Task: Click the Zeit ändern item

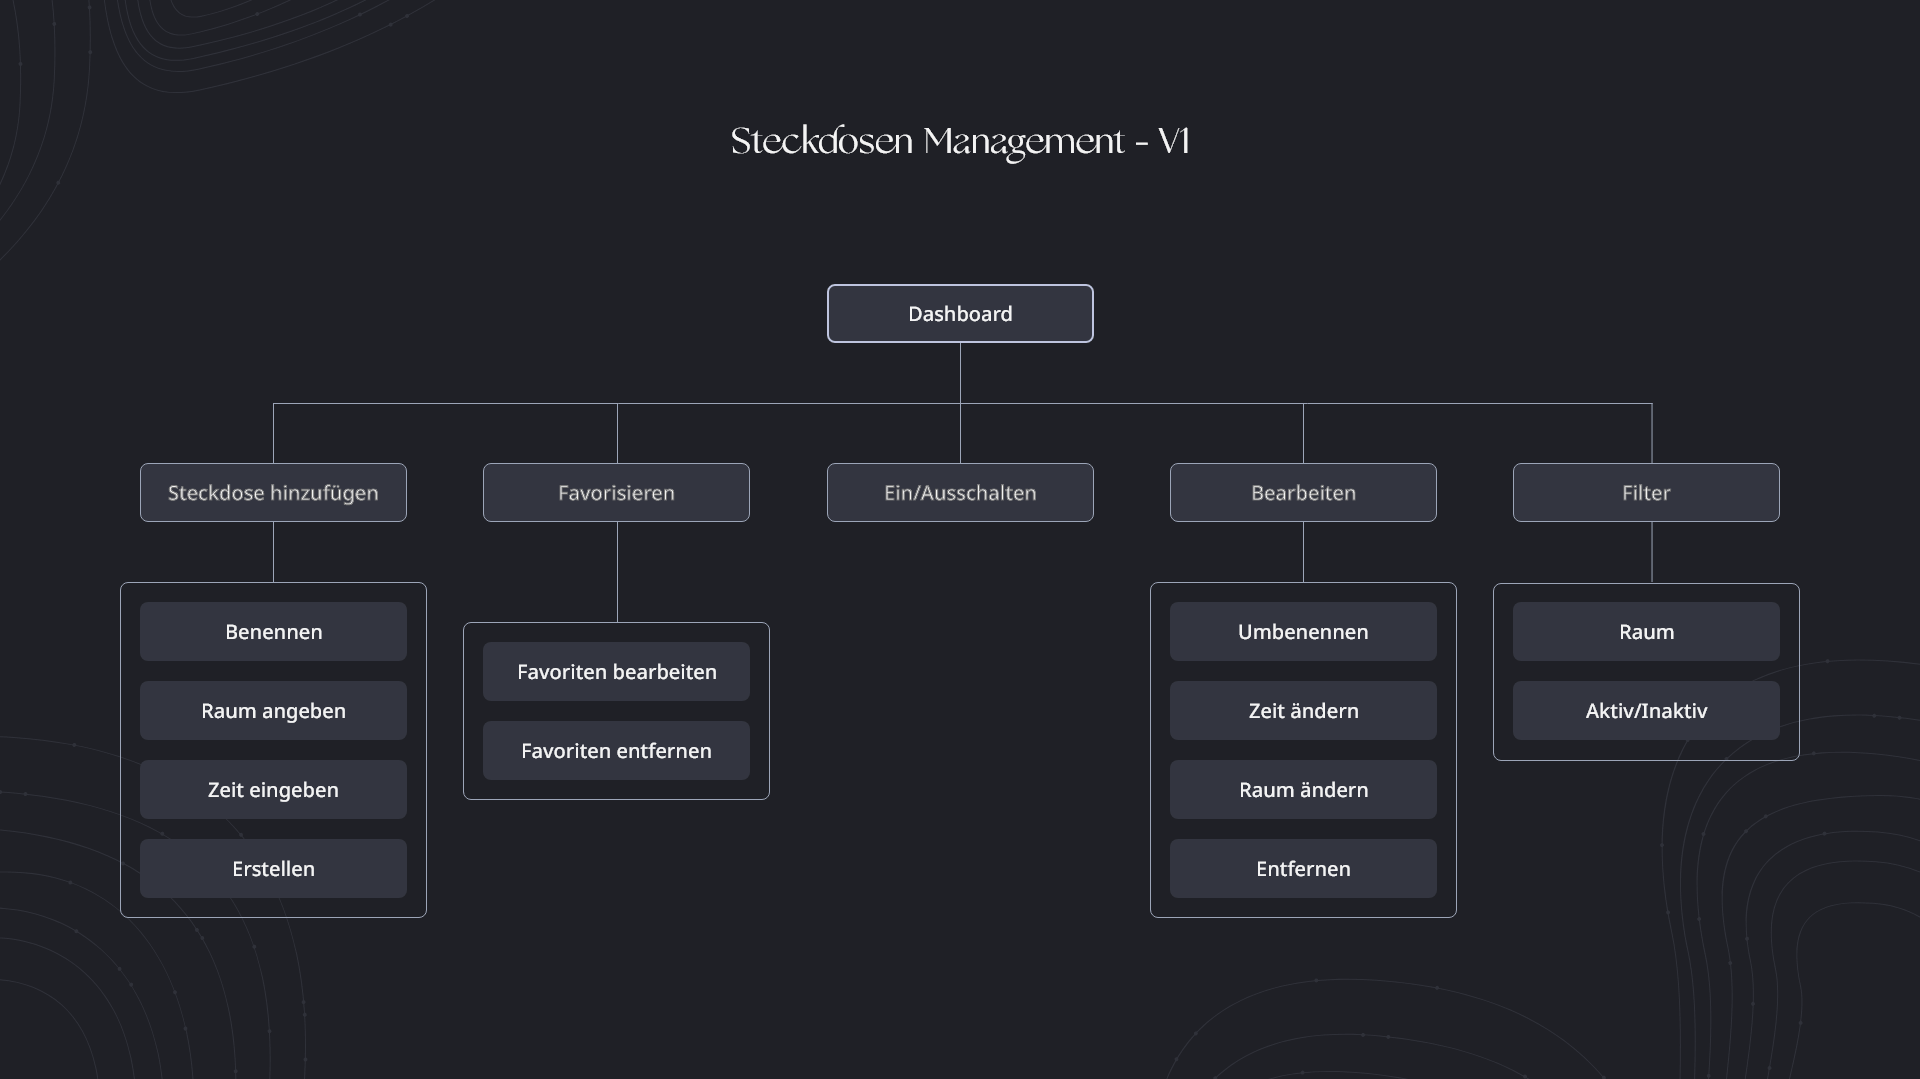Action: [x=1303, y=710]
